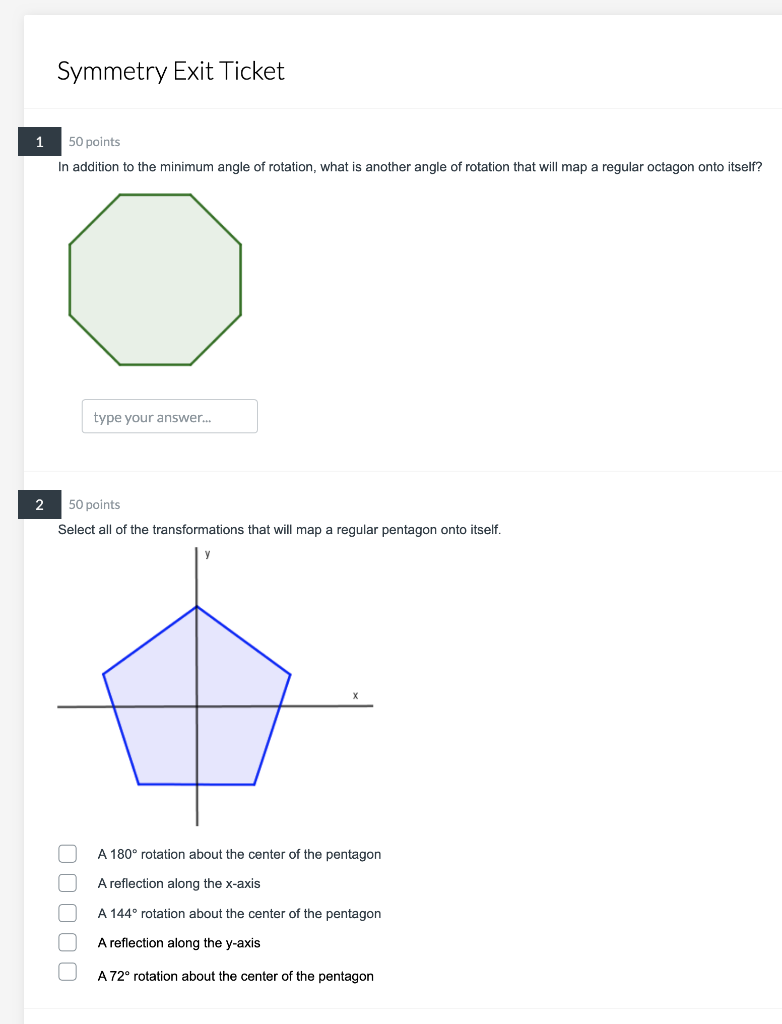
Task: Click the 50 points label on question 2
Action: (94, 505)
